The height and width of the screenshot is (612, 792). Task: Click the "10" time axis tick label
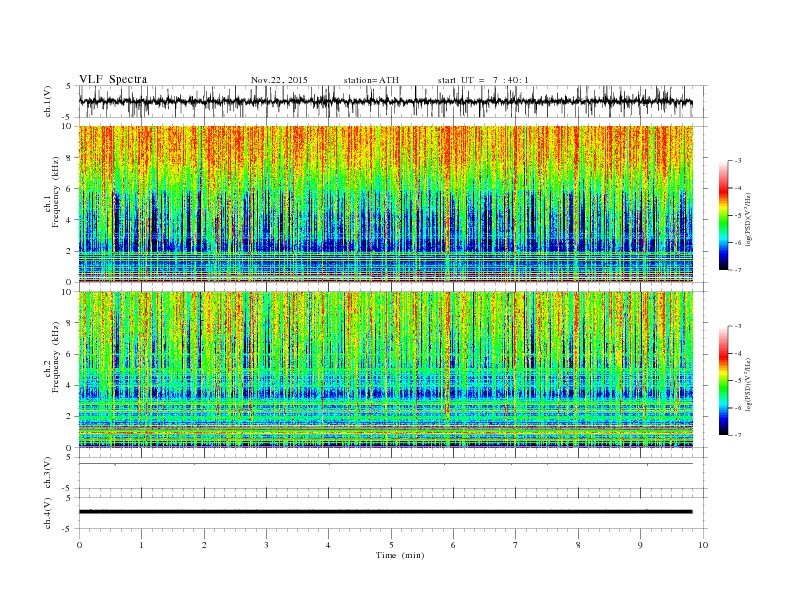coord(703,545)
